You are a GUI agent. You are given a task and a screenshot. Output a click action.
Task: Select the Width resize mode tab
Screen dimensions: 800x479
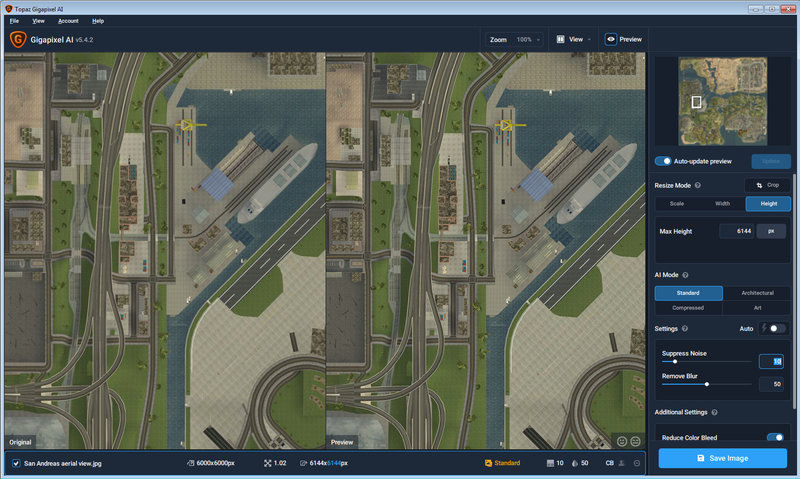click(722, 204)
